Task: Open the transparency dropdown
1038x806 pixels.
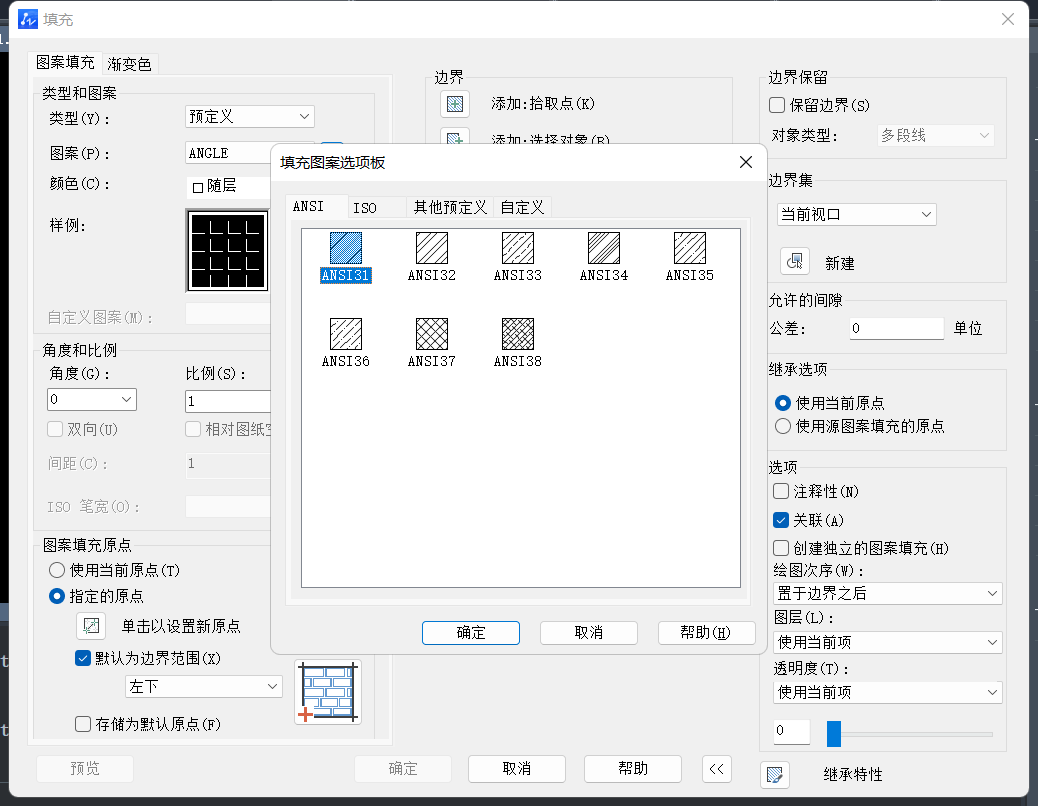Action: (888, 692)
